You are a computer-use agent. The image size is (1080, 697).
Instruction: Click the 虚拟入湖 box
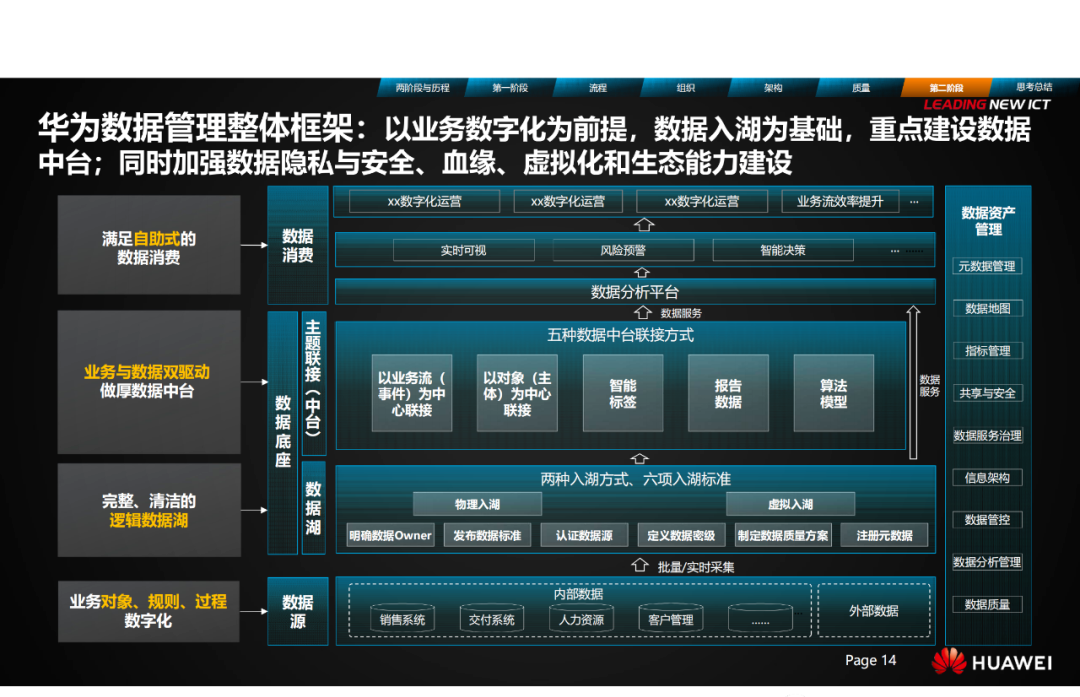pos(790,504)
